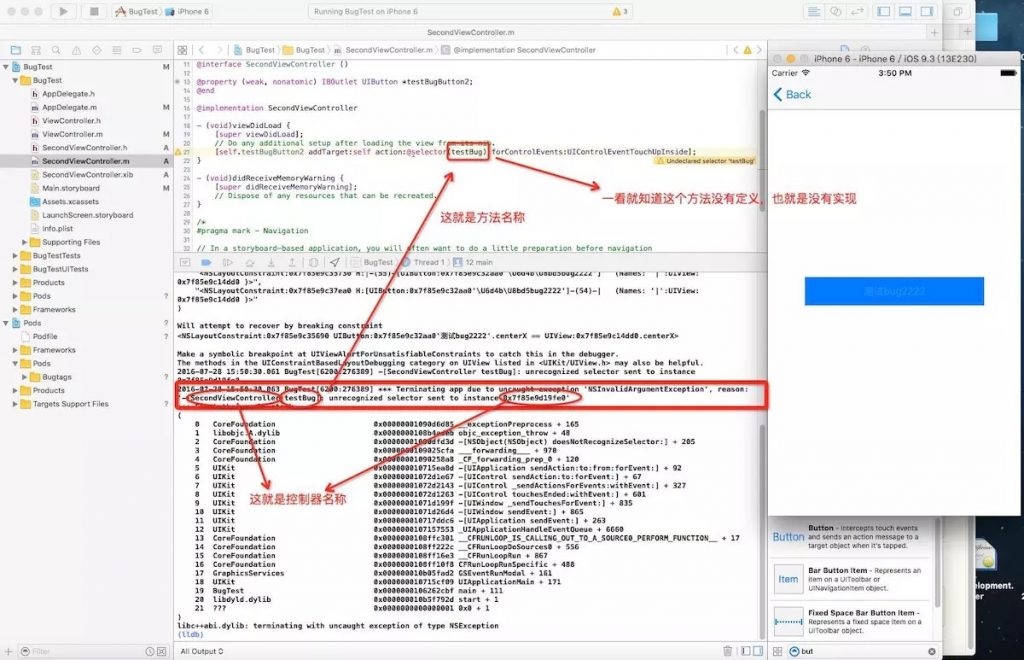Open the project navigator folder icon
1024x660 pixels.
coord(16,50)
